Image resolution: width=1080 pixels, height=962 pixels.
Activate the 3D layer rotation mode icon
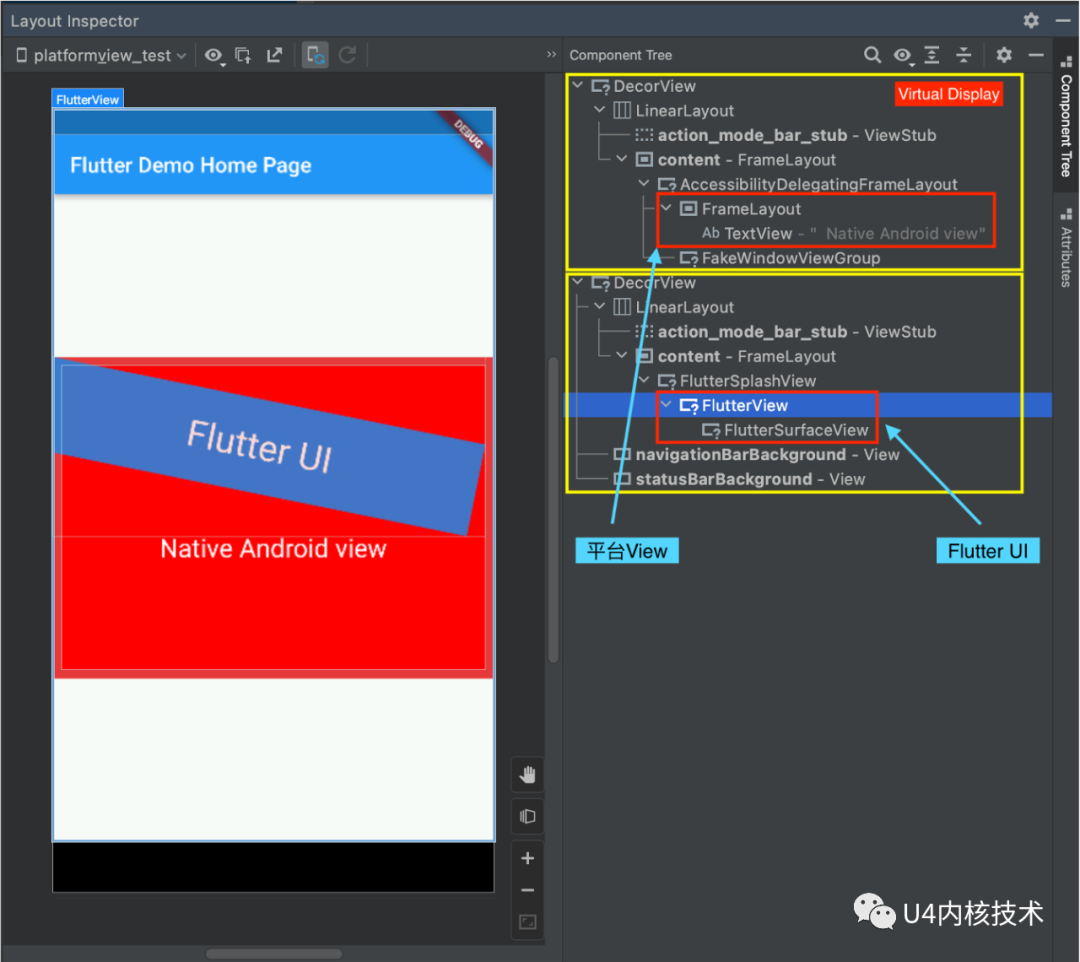click(x=527, y=815)
